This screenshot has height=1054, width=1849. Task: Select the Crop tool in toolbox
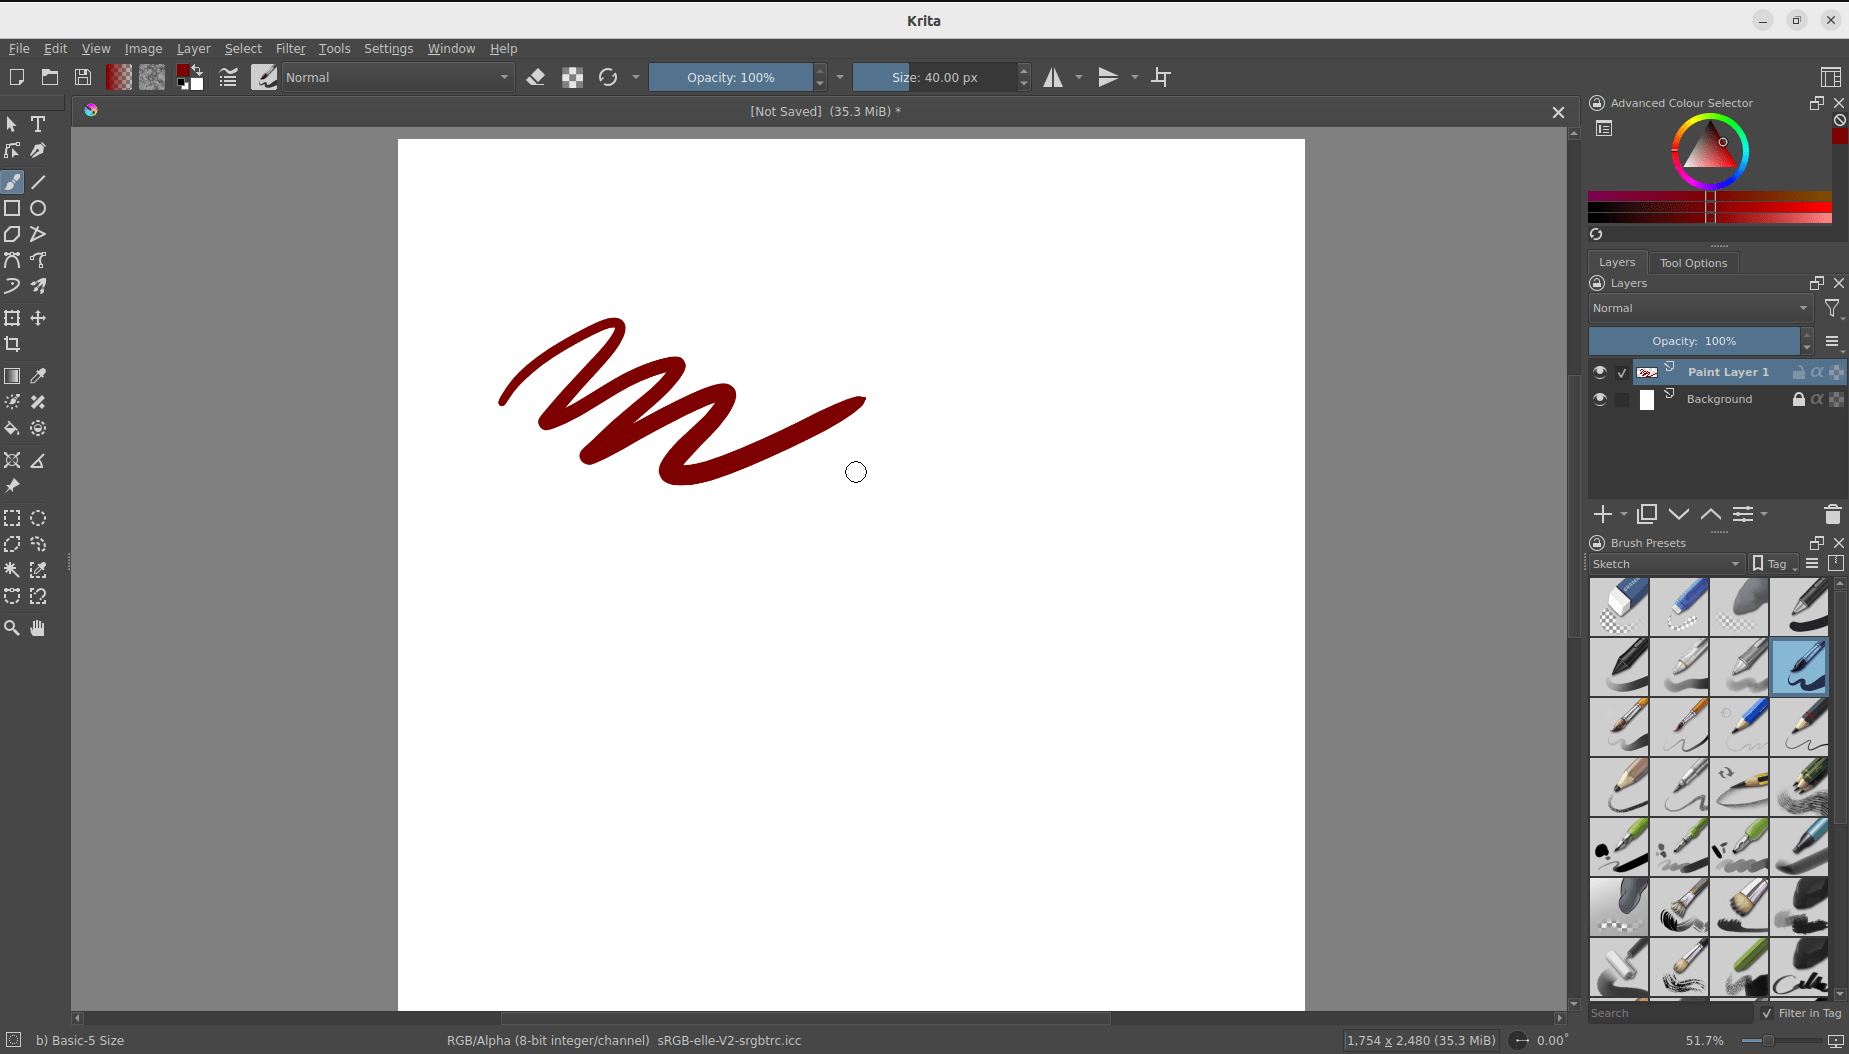pyautogui.click(x=12, y=344)
